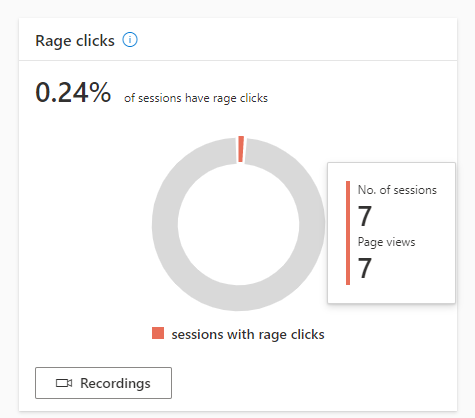Screen dimensions: 475x418
Task: Open the Recordings button
Action: (103, 383)
